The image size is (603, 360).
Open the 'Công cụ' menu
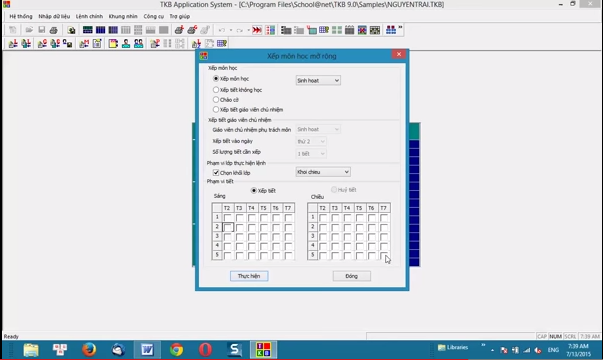point(154,17)
